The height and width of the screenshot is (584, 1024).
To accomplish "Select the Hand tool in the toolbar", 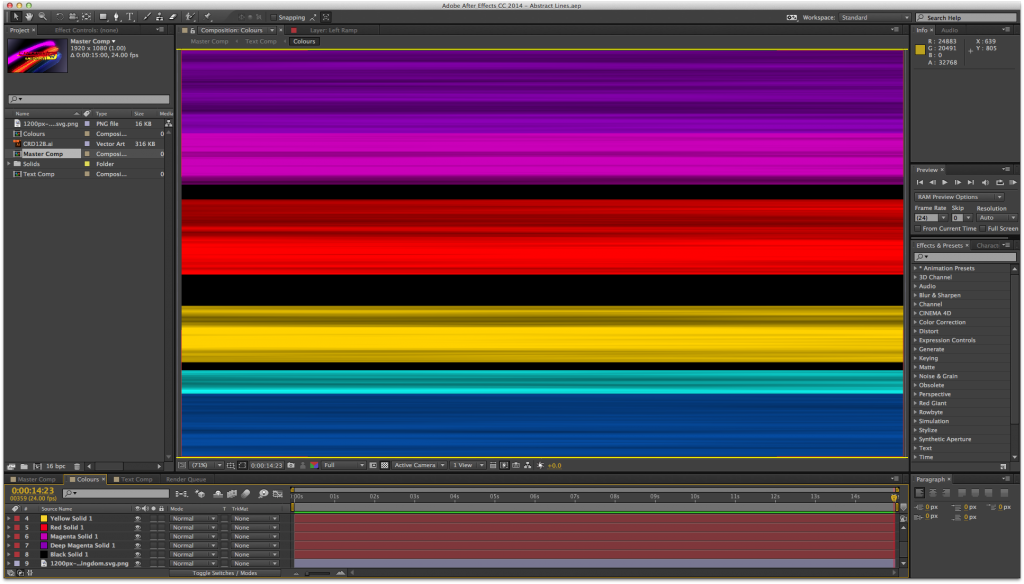I will (x=29, y=17).
